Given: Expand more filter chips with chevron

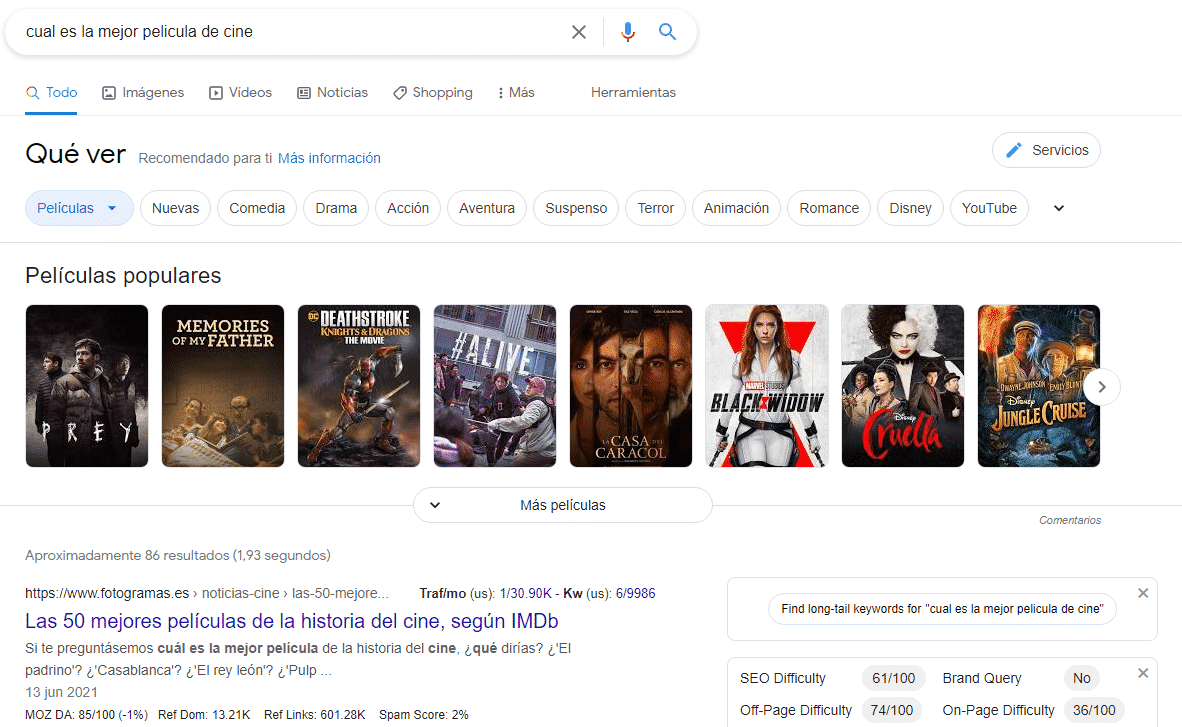Looking at the screenshot, I should coord(1059,208).
